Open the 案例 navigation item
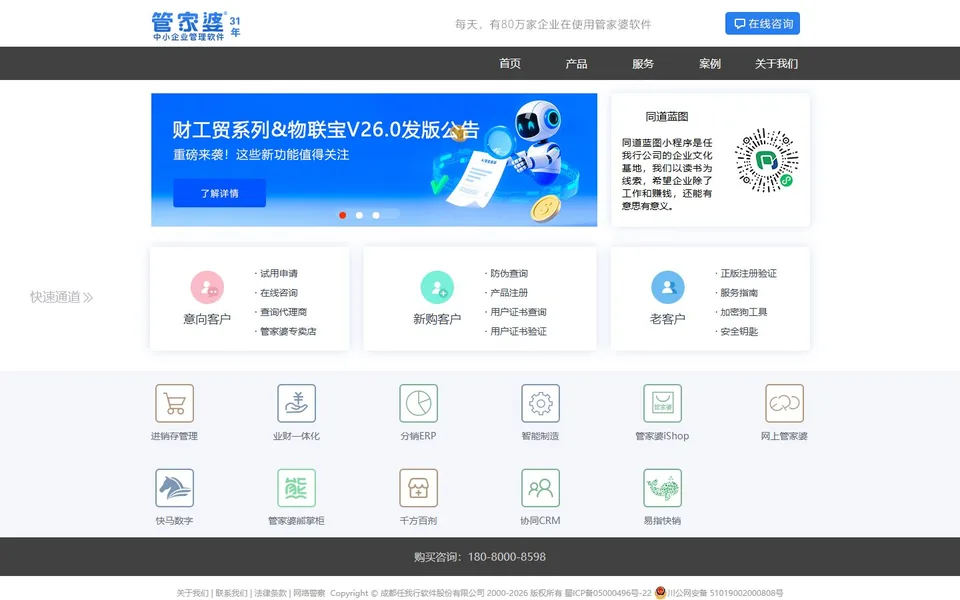 [710, 64]
